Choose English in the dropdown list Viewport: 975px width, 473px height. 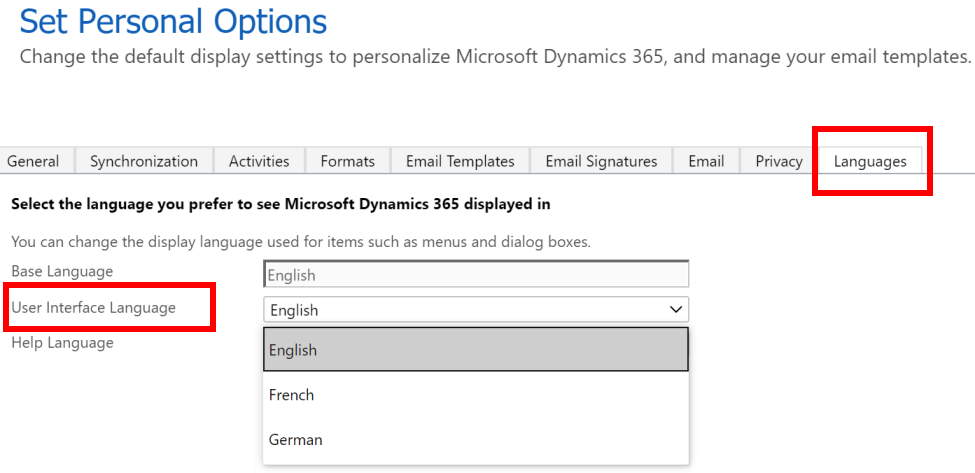476,350
